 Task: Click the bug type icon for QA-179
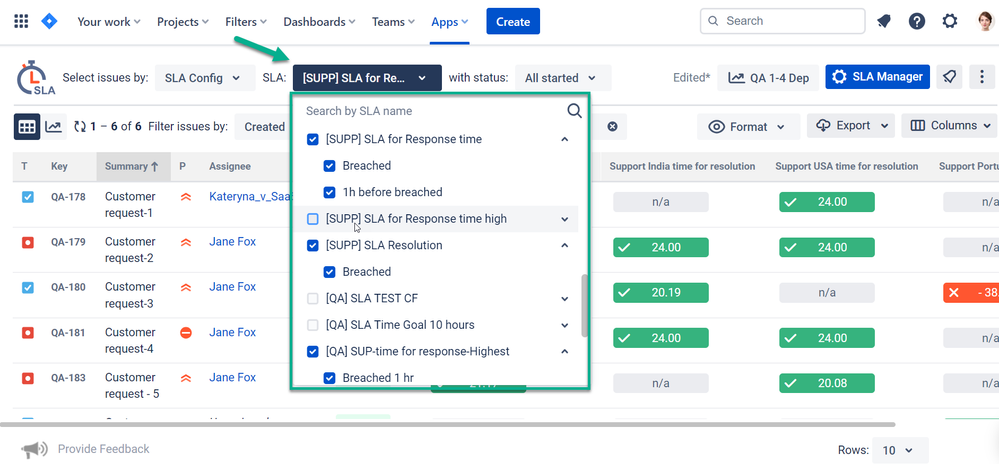[27, 242]
